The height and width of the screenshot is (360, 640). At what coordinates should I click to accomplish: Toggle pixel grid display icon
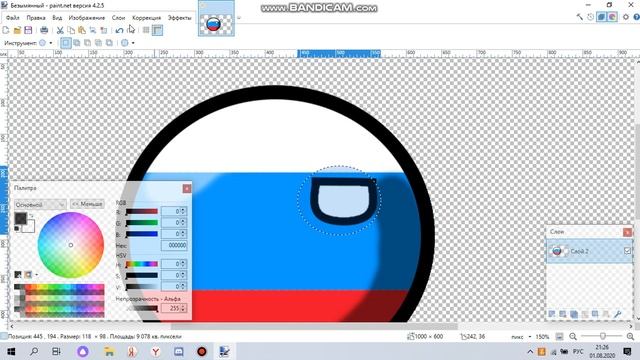tap(146, 30)
